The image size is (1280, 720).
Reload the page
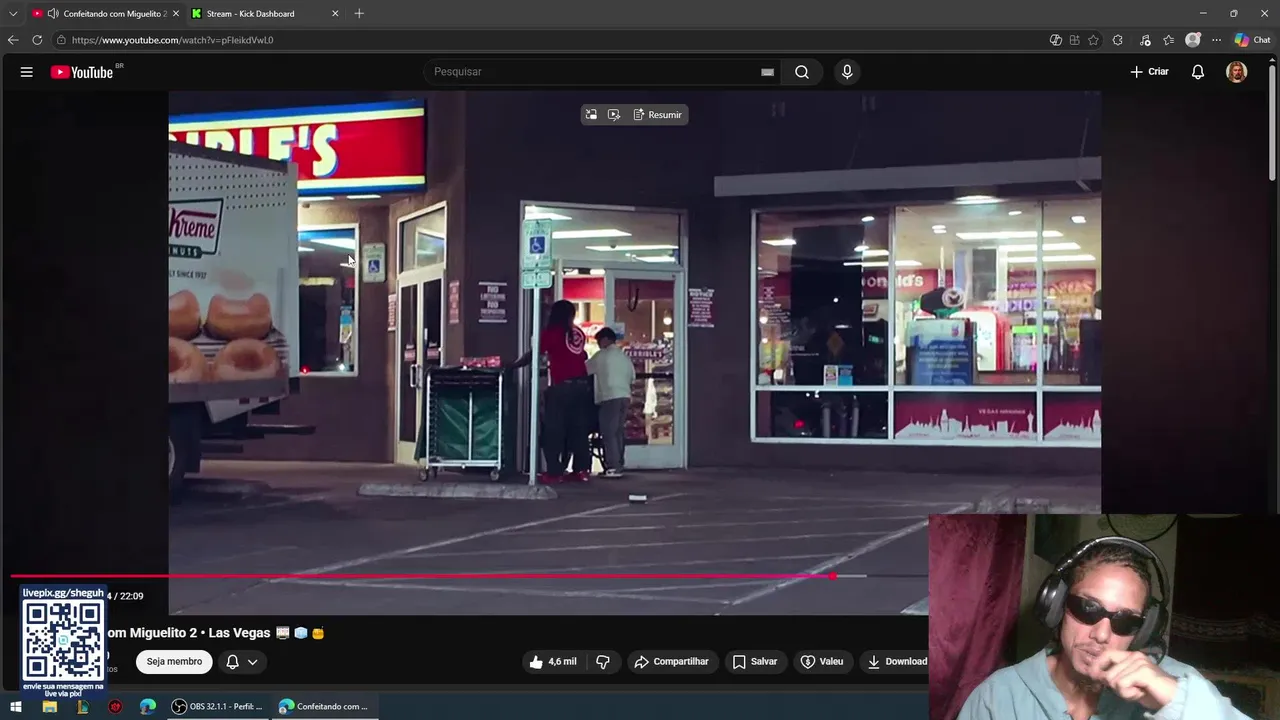coord(37,40)
